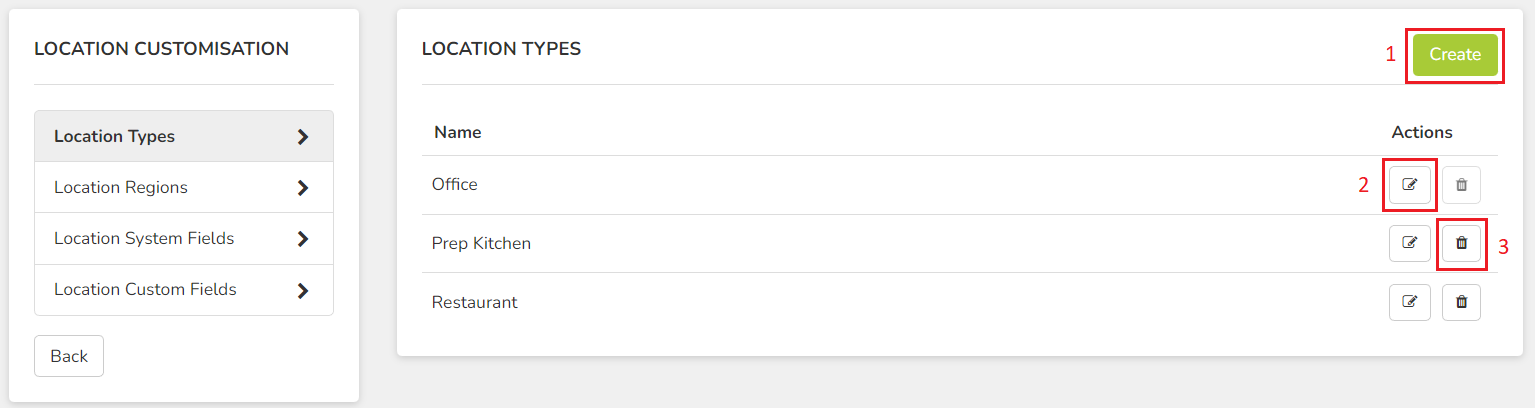Go back using the Back button

coord(69,356)
